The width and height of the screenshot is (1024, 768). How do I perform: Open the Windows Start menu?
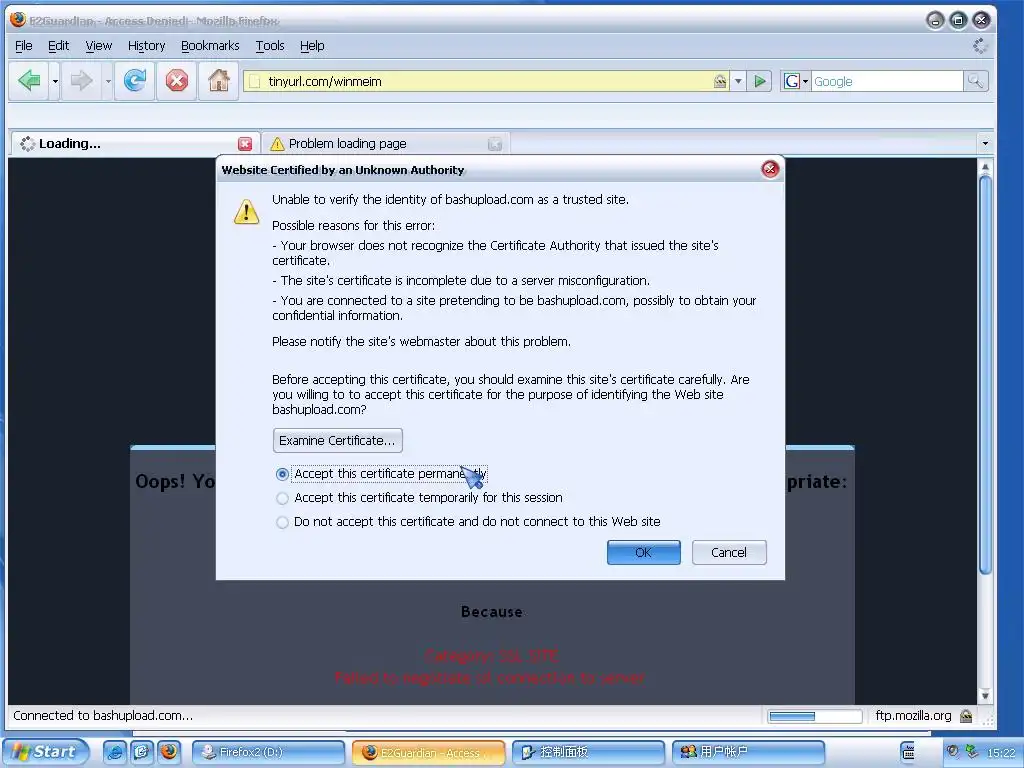click(46, 752)
